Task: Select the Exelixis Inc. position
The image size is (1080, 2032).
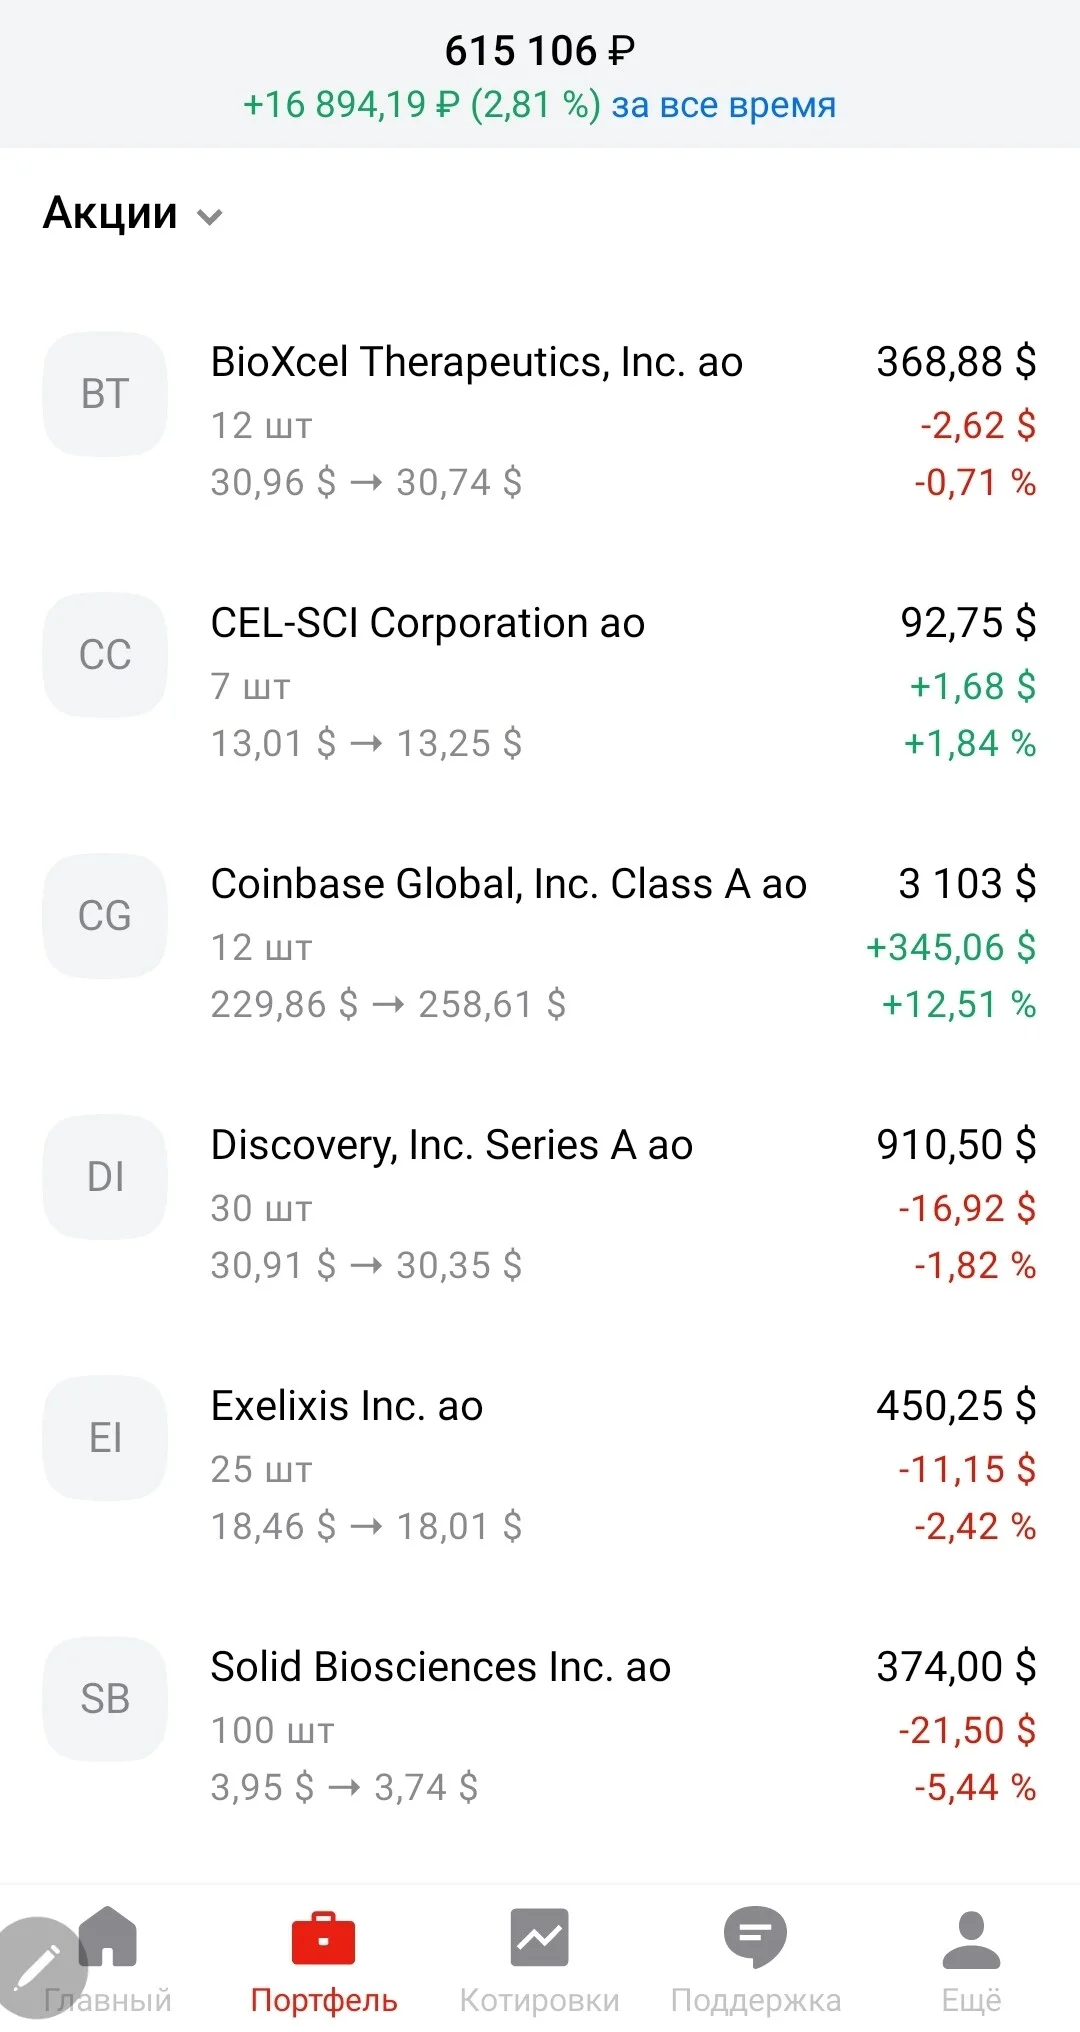Action: 540,1466
